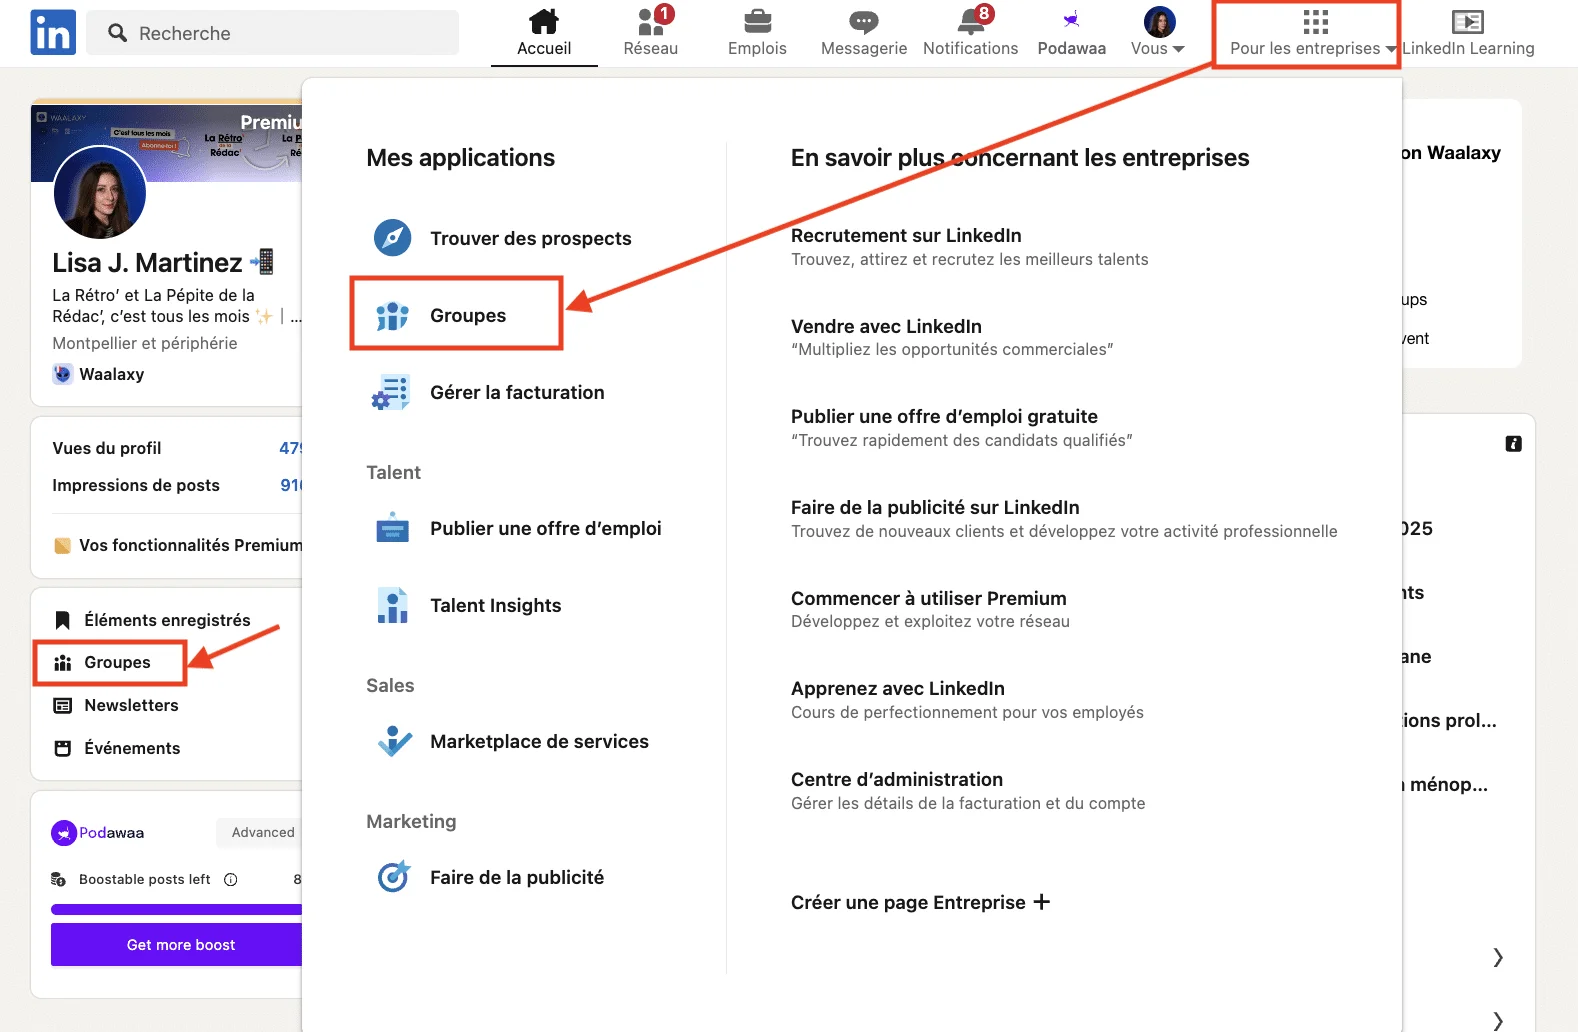The height and width of the screenshot is (1032, 1578).
Task: Open Recrutement sur LinkedIn link
Action: 906,235
